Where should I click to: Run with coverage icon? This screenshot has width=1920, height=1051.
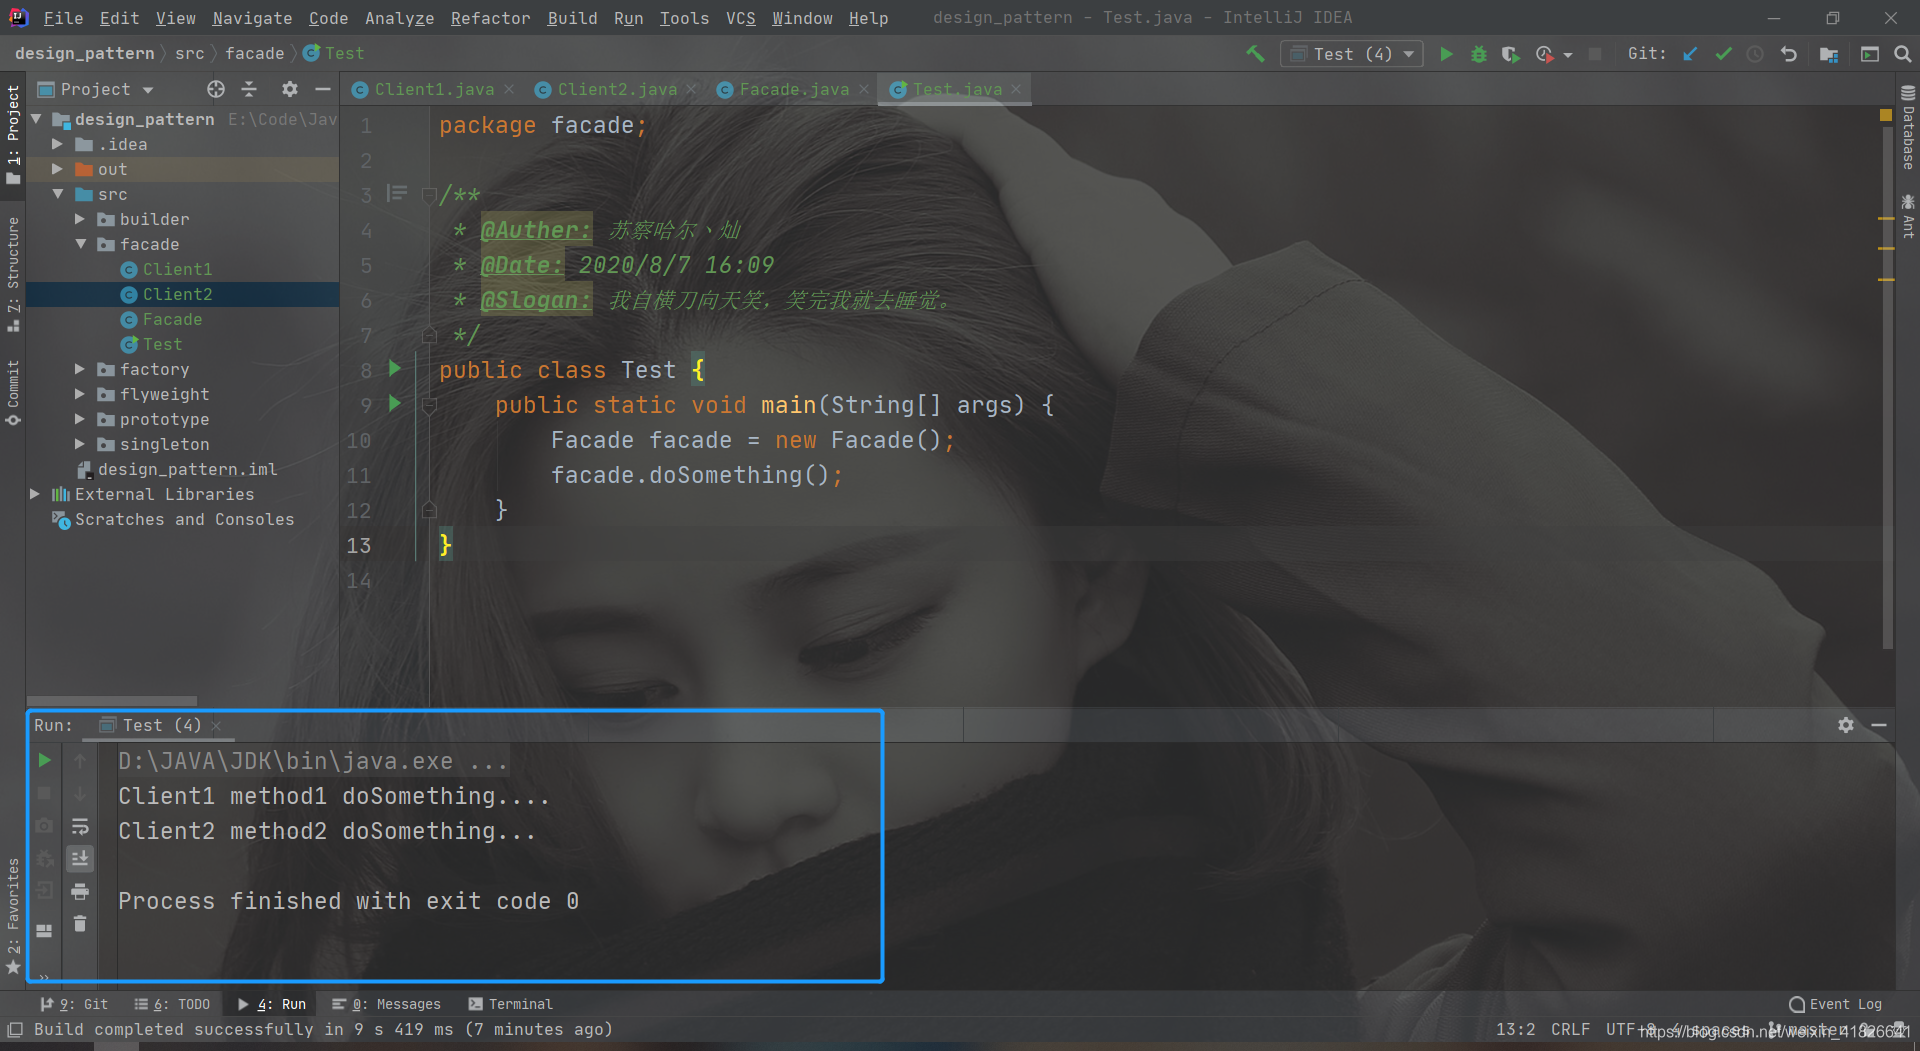point(1510,54)
